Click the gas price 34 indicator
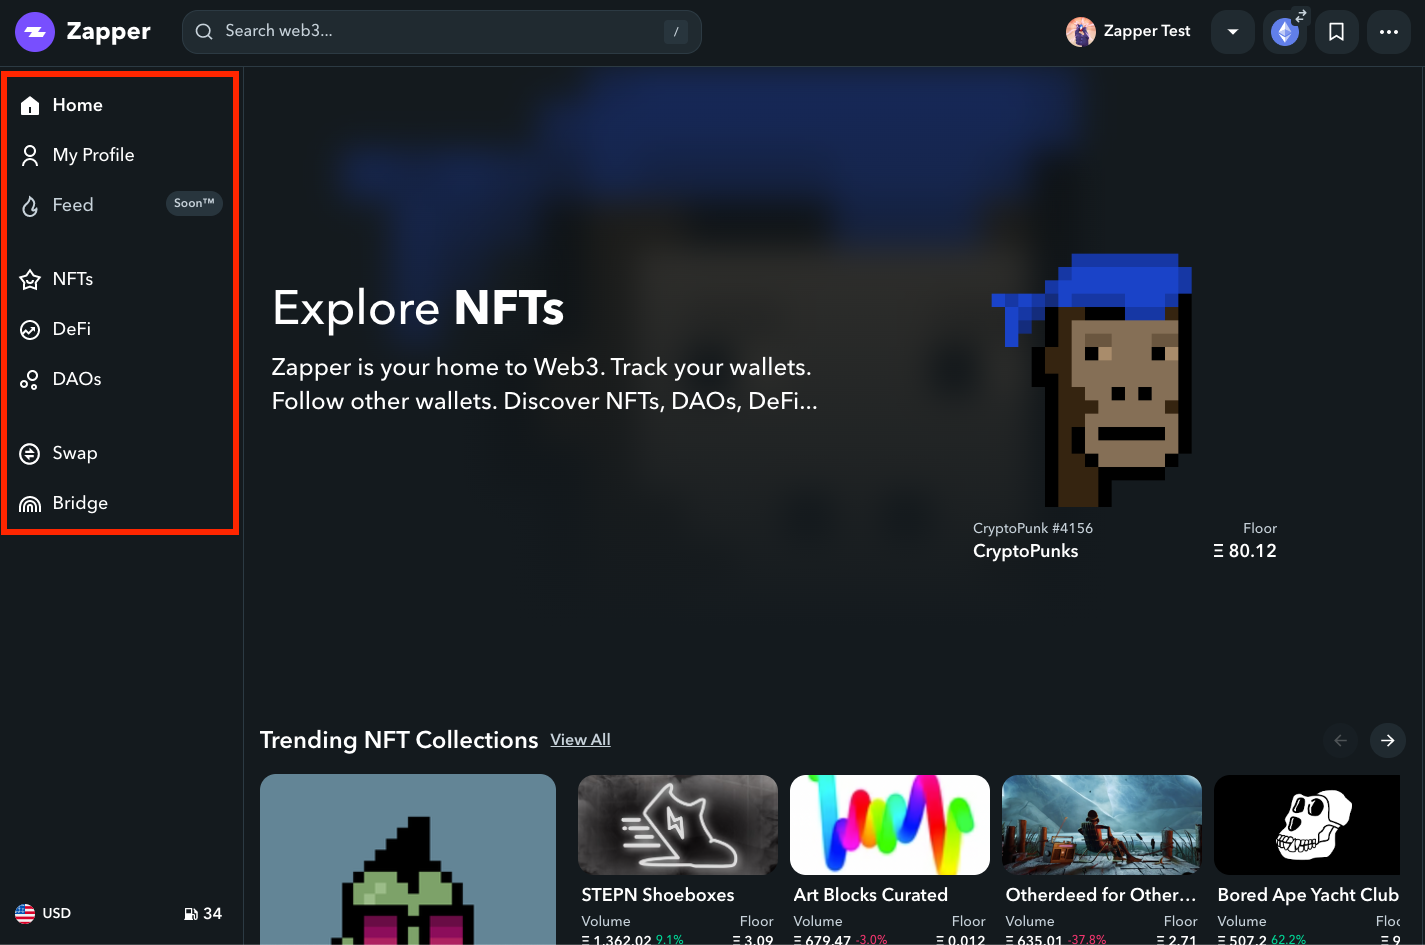Viewport: 1425px width, 945px height. 203,914
